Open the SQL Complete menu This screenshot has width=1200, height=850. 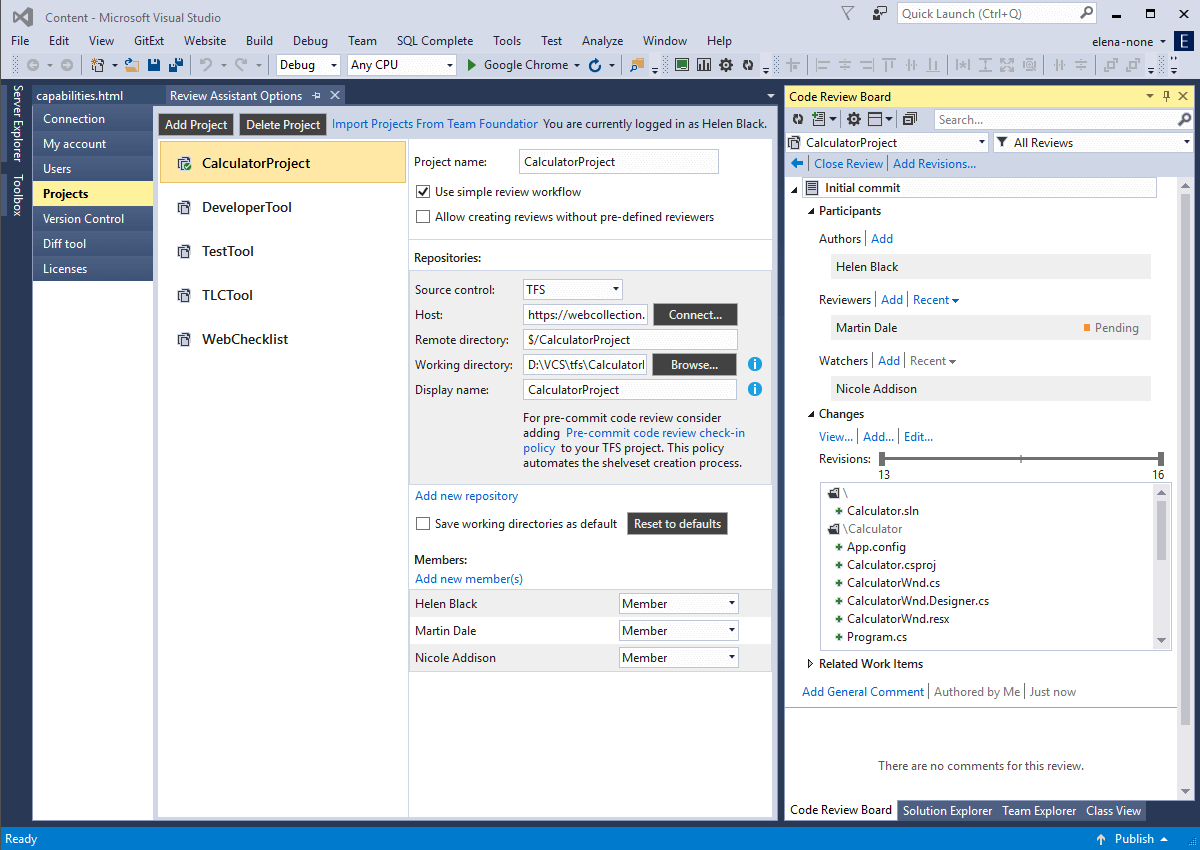pos(435,40)
